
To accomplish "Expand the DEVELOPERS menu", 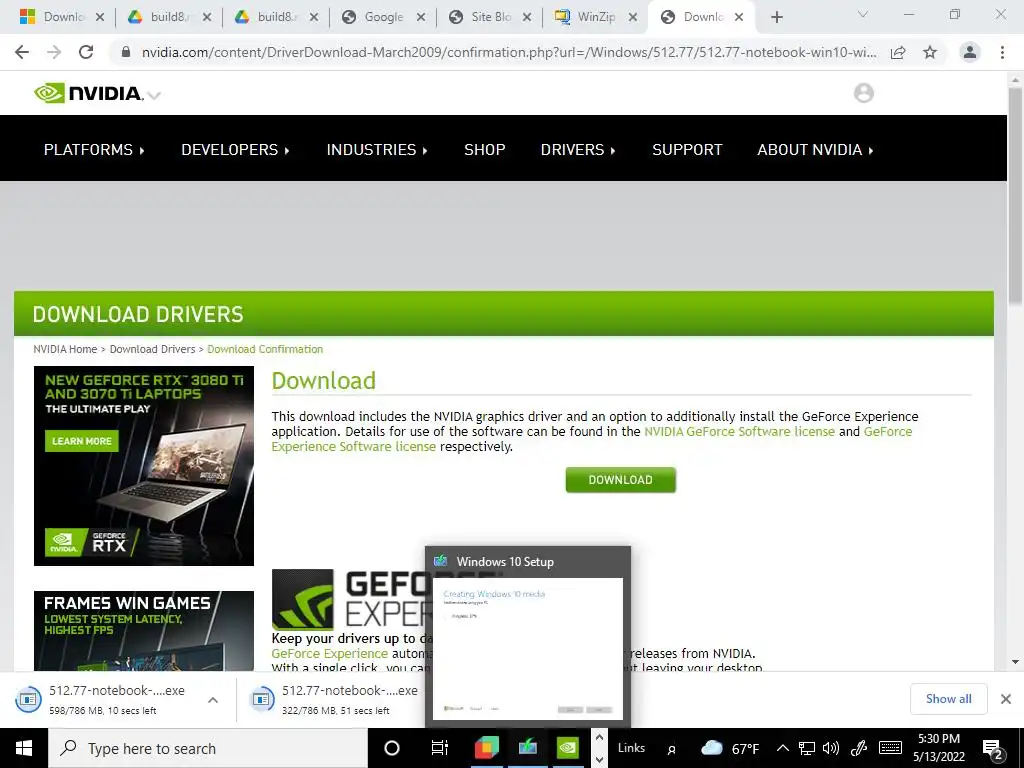I will 235,150.
